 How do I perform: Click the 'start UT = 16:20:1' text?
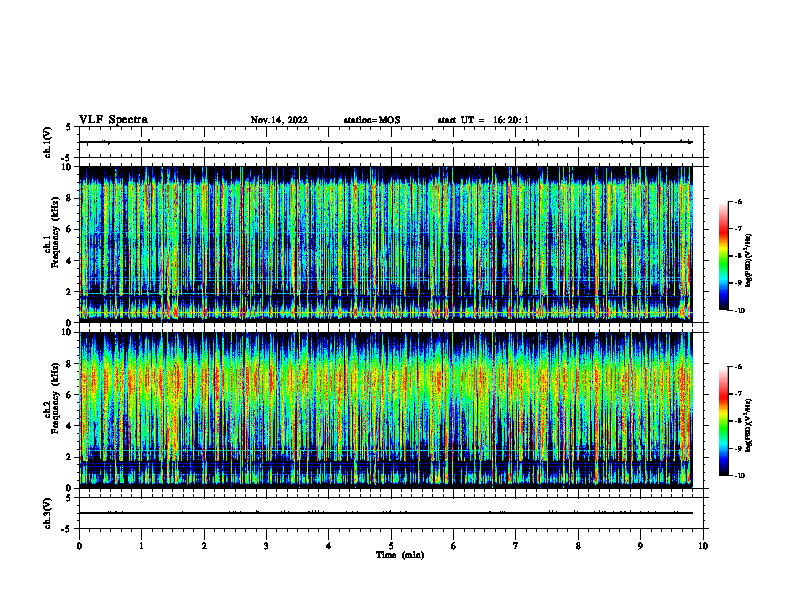click(483, 120)
